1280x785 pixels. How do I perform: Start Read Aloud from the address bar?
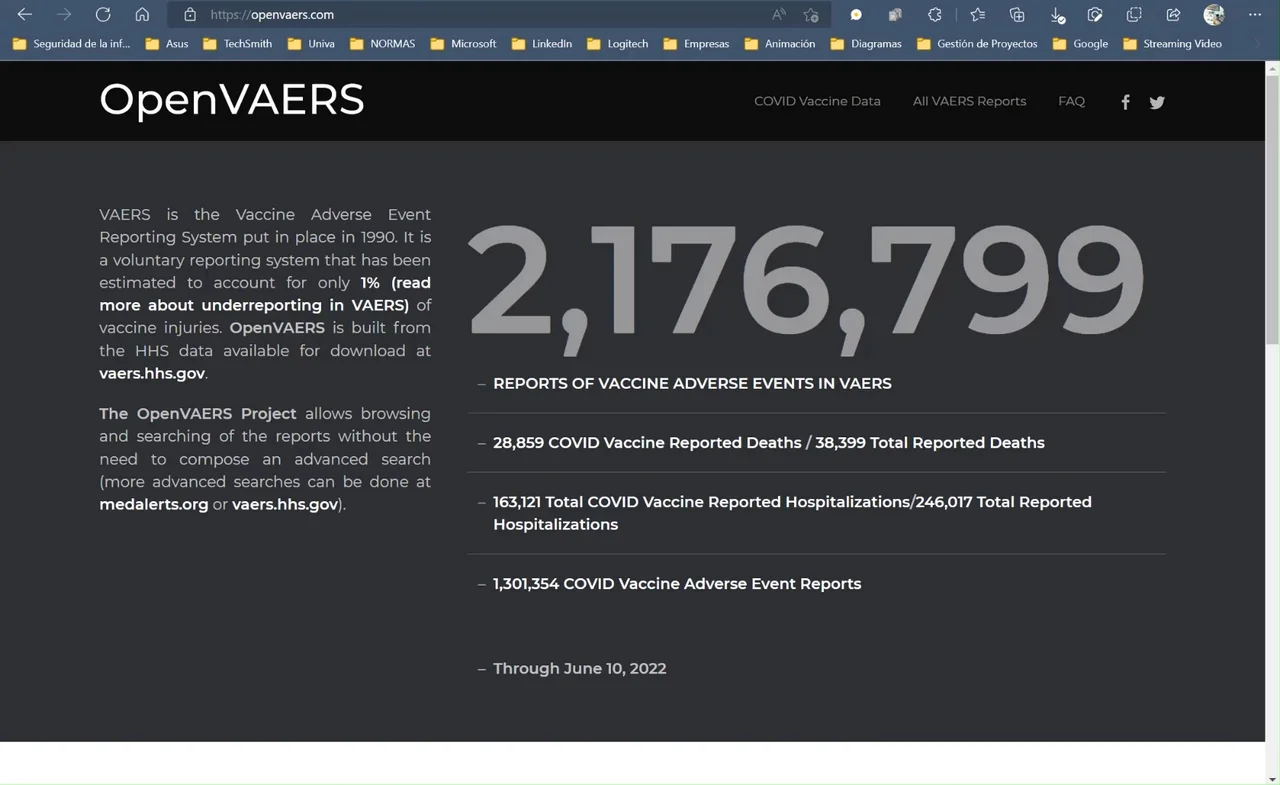point(779,15)
